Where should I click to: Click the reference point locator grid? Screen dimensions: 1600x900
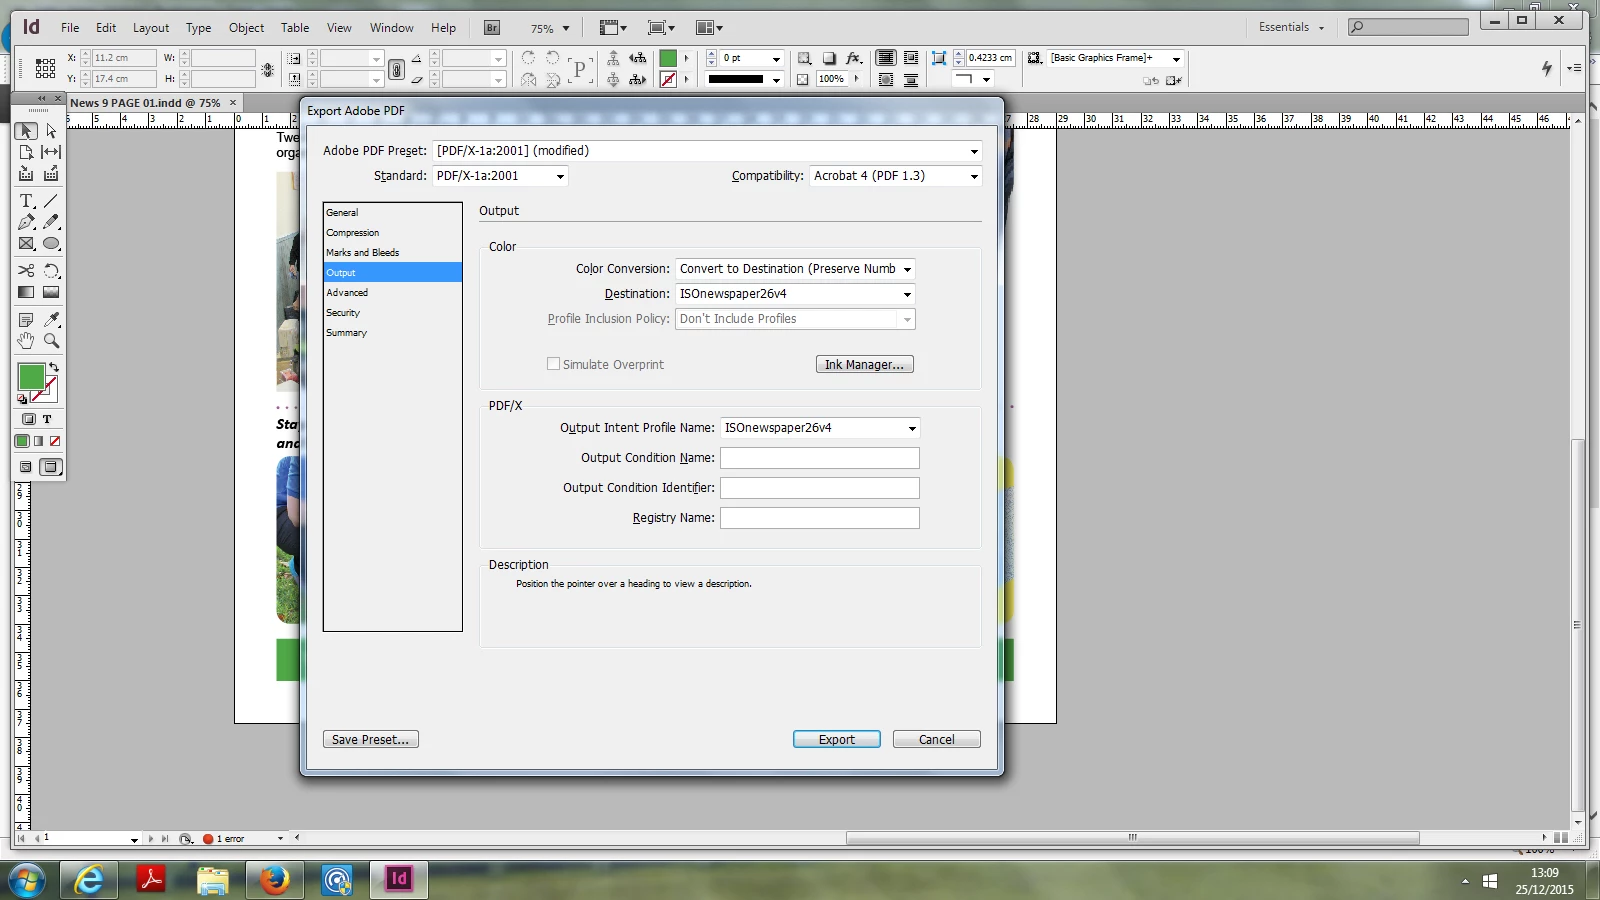[45, 68]
